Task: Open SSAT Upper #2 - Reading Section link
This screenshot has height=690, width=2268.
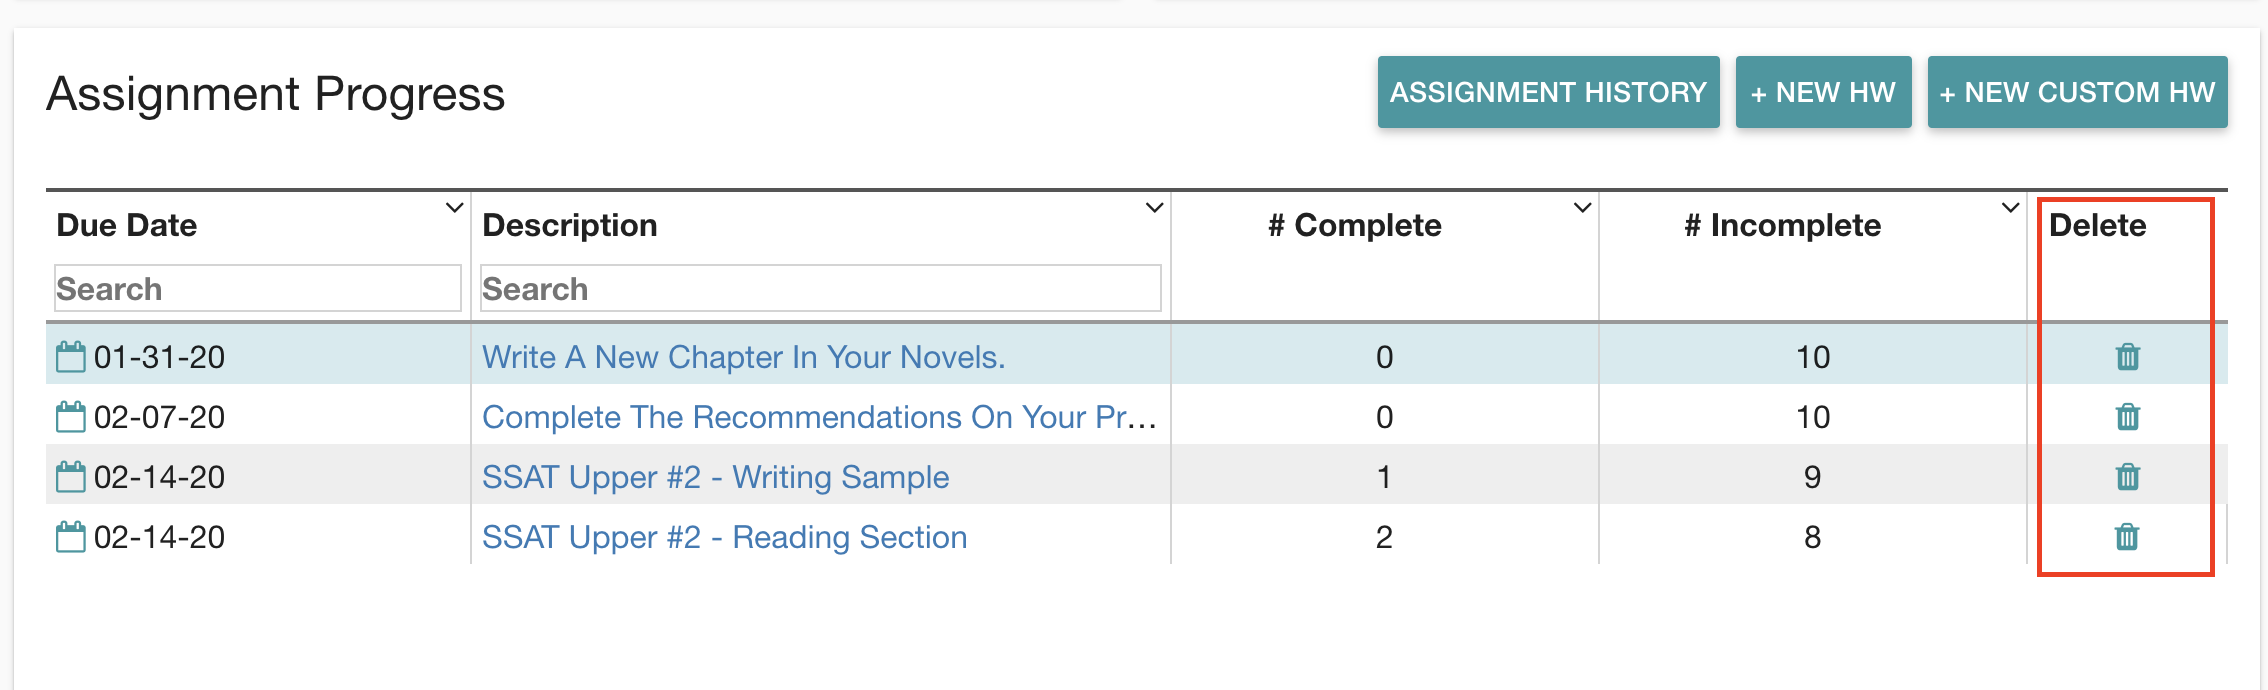Action: pos(724,537)
